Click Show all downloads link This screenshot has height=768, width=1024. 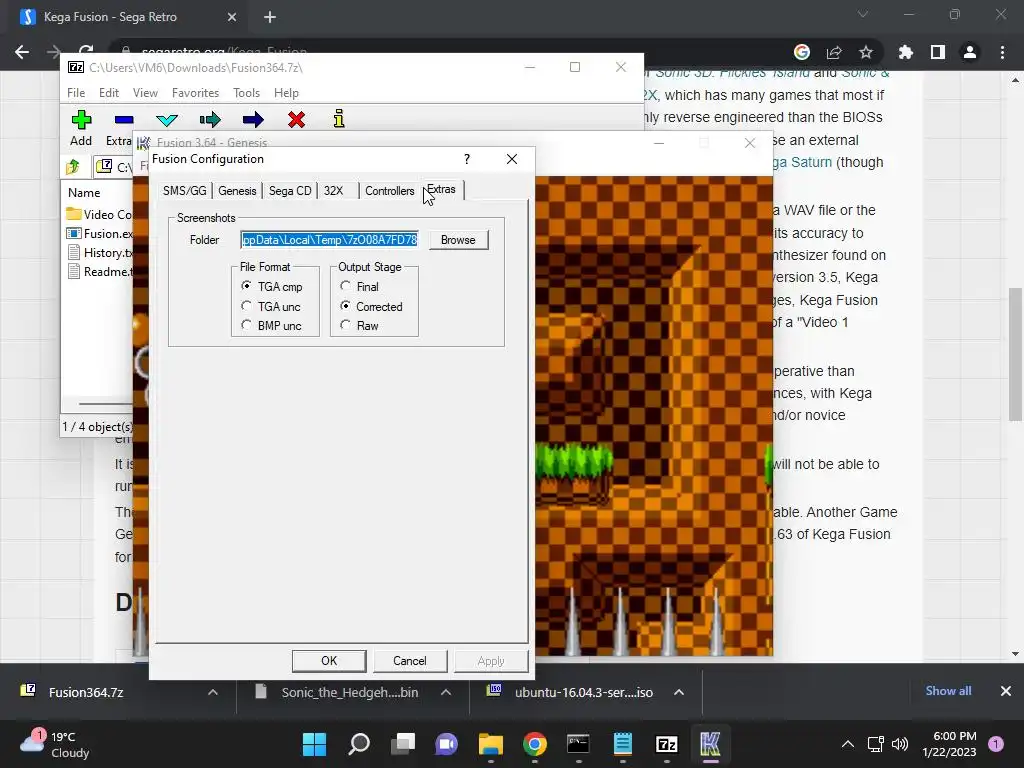(x=948, y=691)
